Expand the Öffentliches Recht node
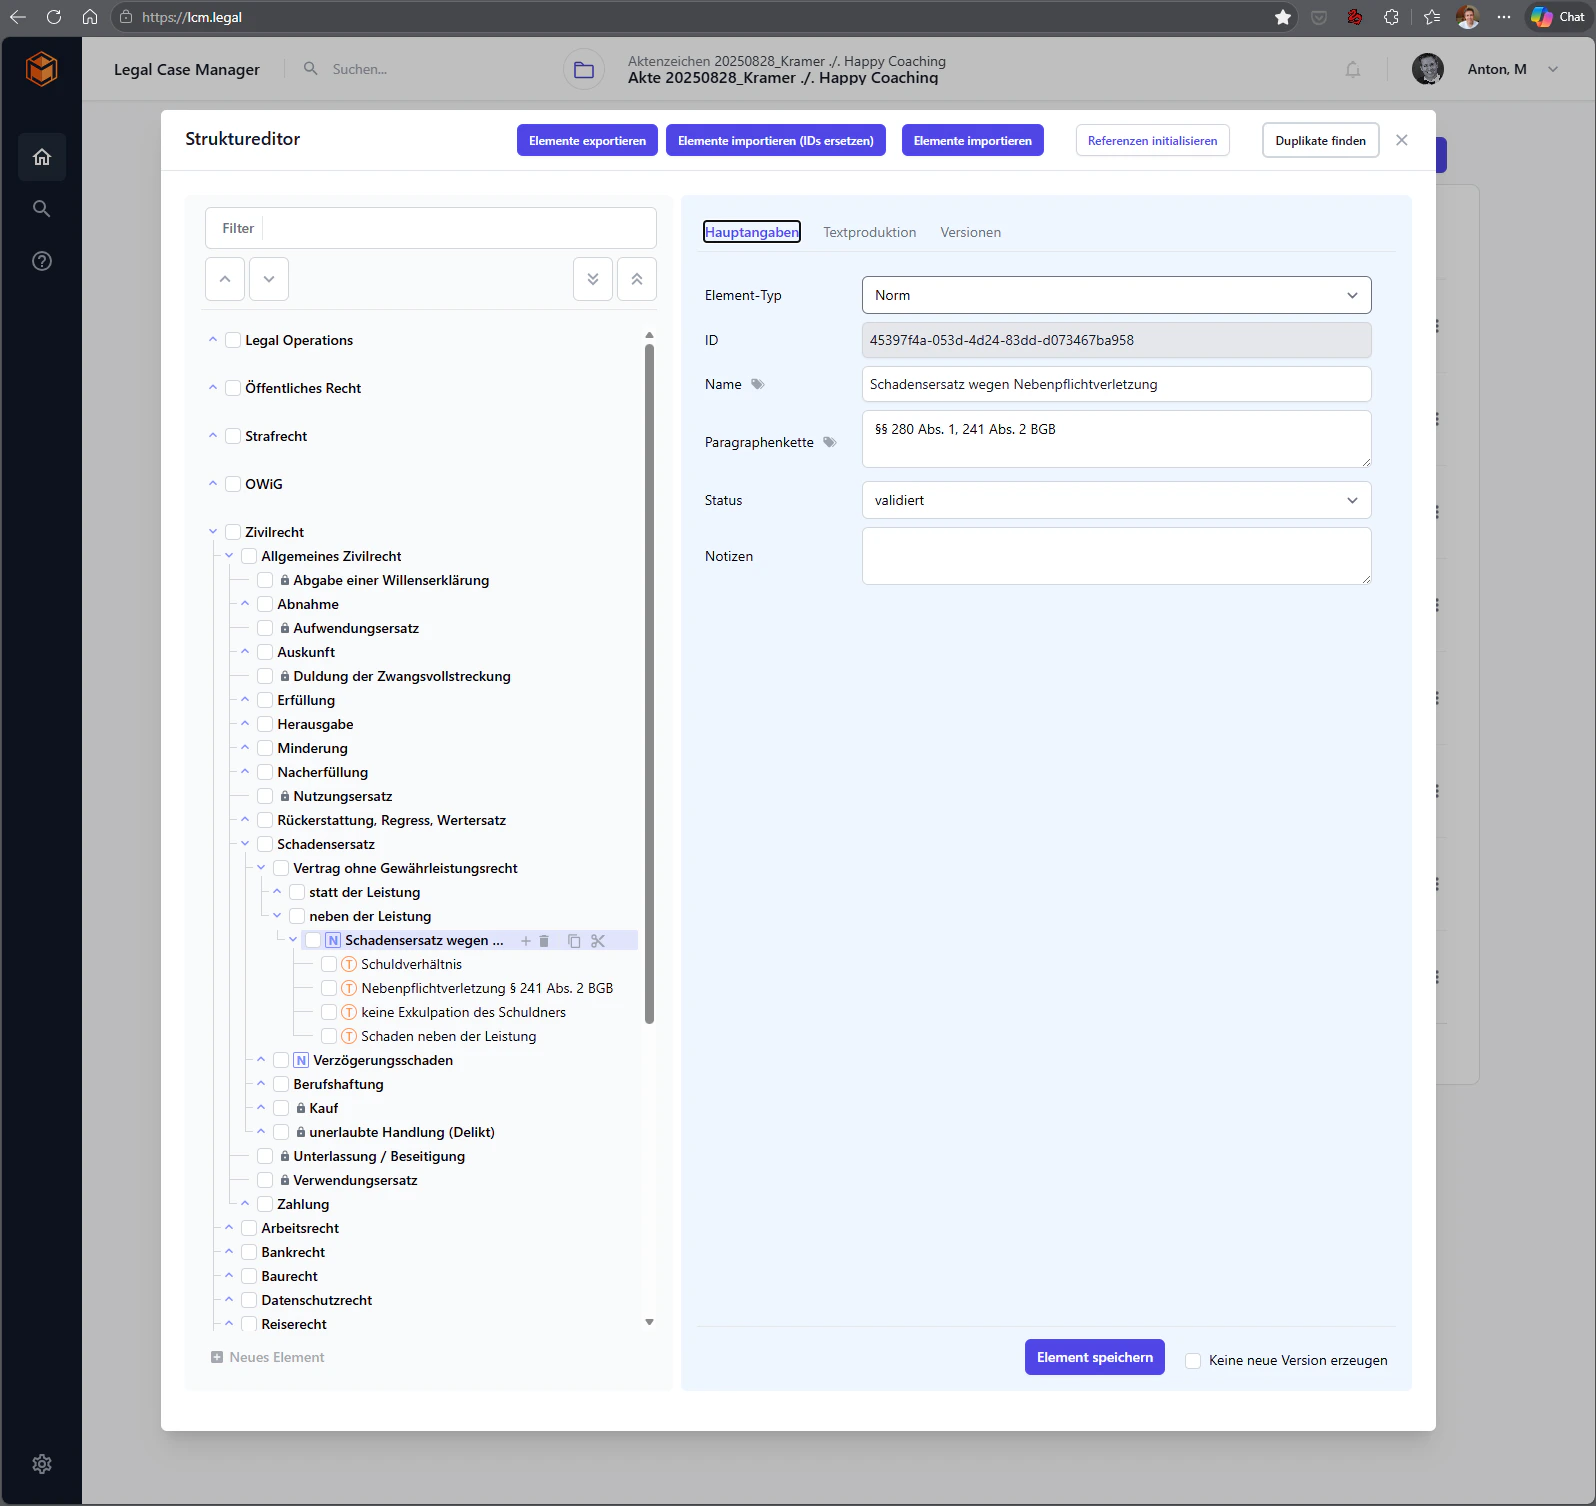The width and height of the screenshot is (1596, 1506). [x=213, y=388]
